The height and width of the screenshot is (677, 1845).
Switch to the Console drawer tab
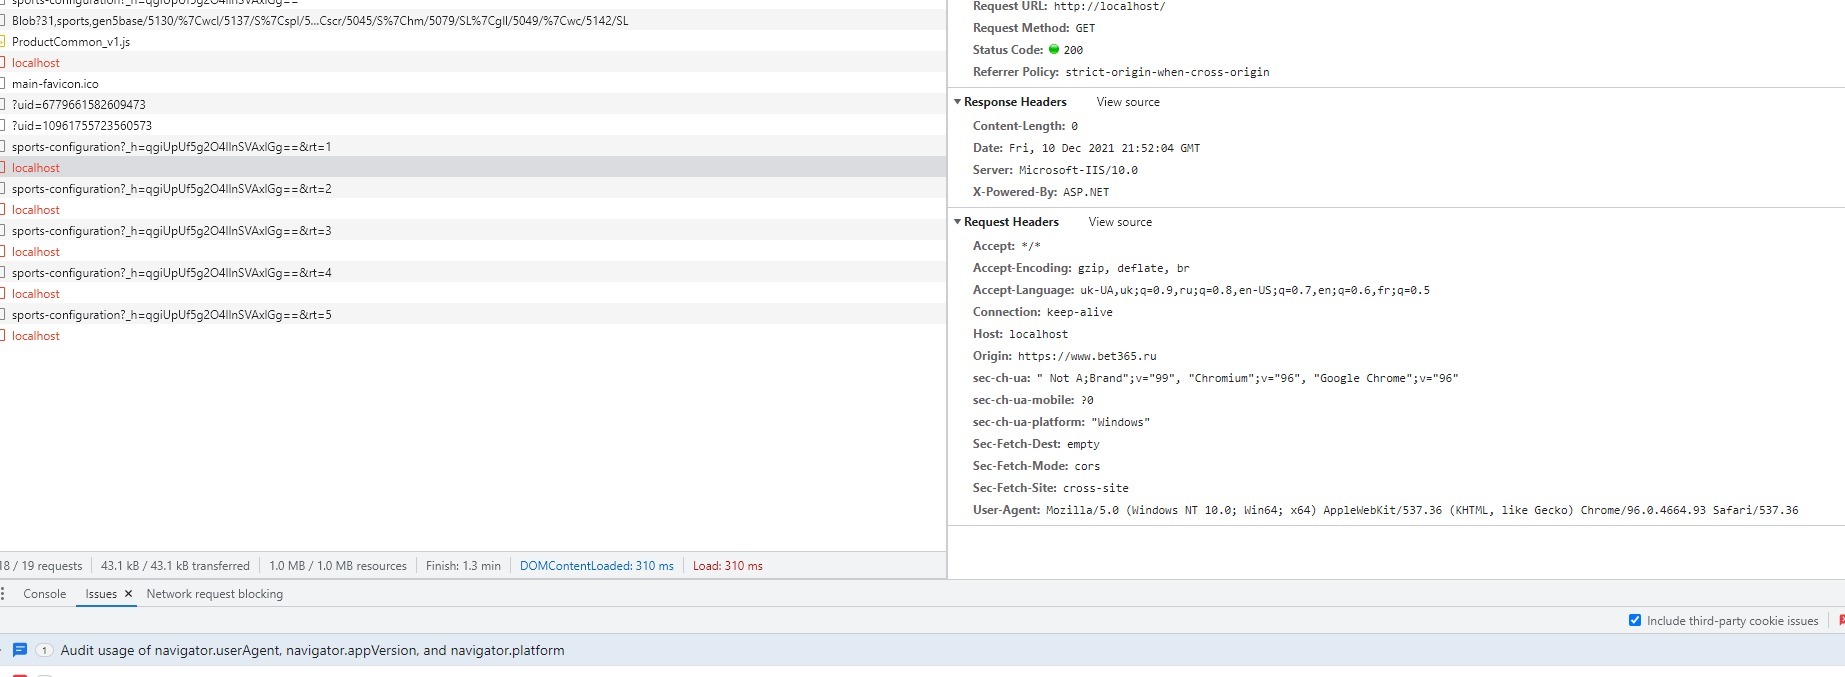tap(45, 594)
